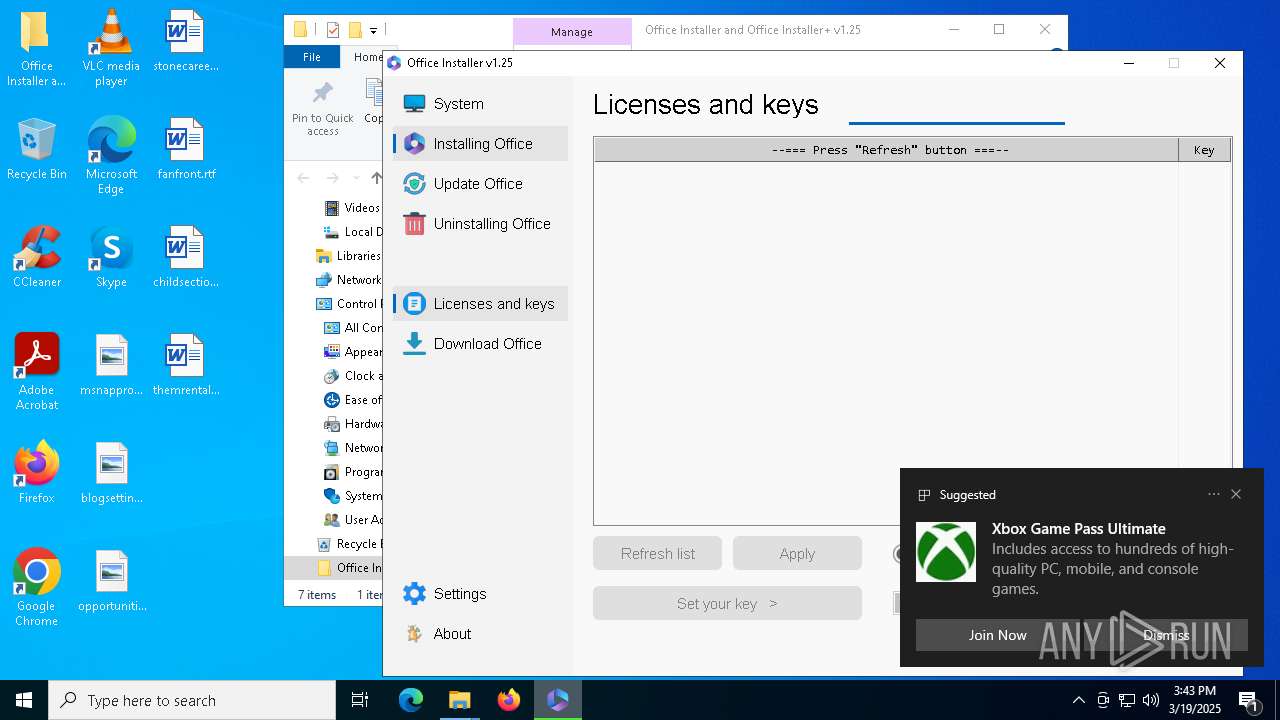The width and height of the screenshot is (1280, 720).
Task: Click the 7 items status text
Action: pos(317,595)
